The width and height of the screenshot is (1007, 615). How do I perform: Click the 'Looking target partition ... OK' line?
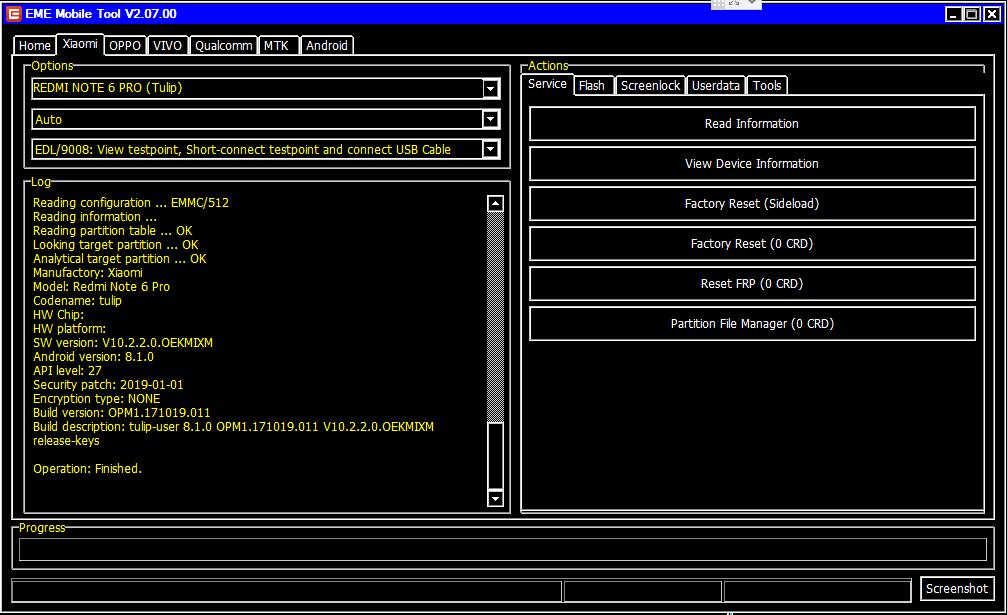(x=116, y=245)
